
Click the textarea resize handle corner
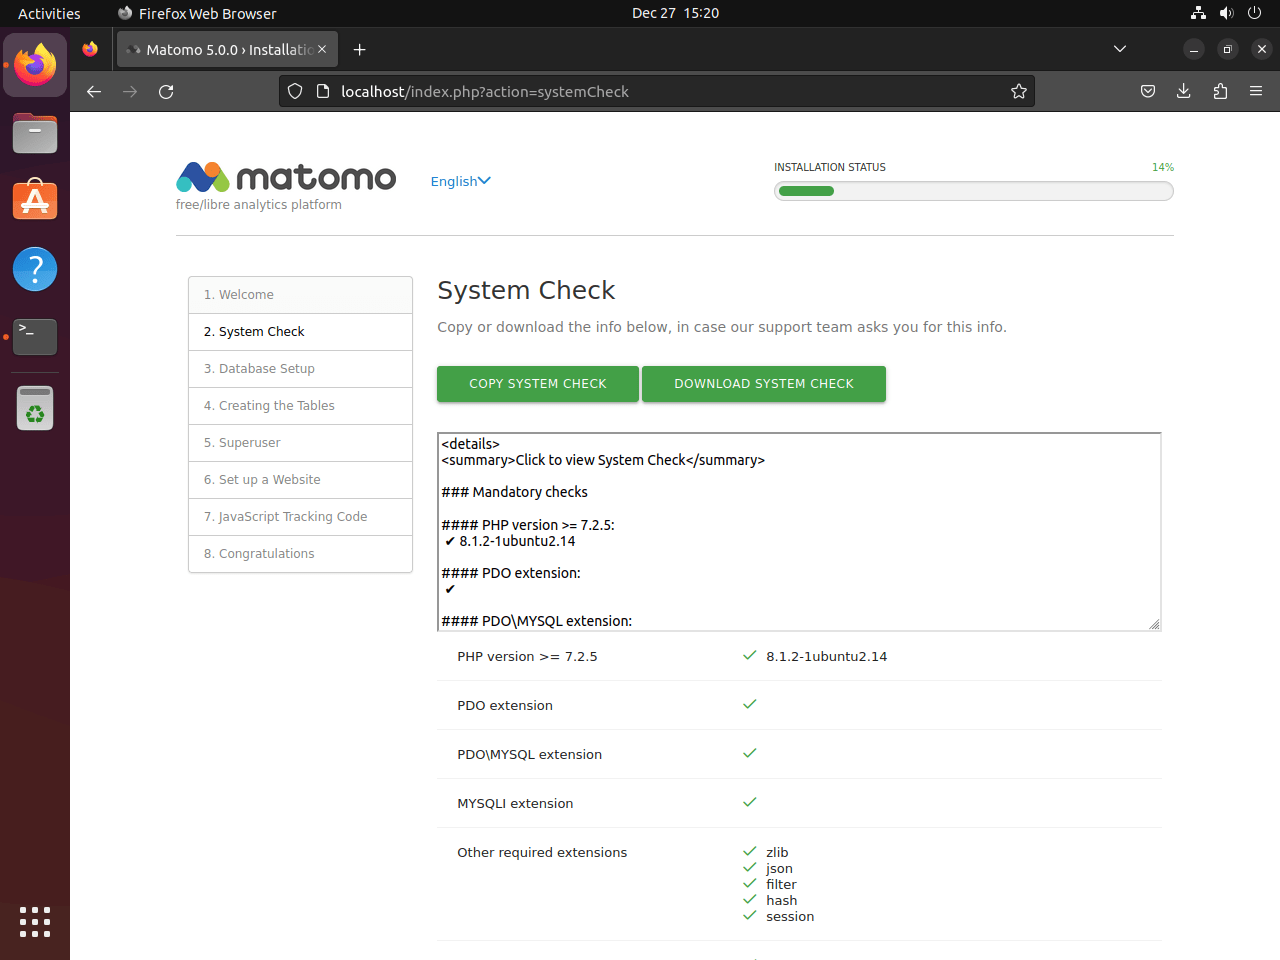(x=1154, y=624)
